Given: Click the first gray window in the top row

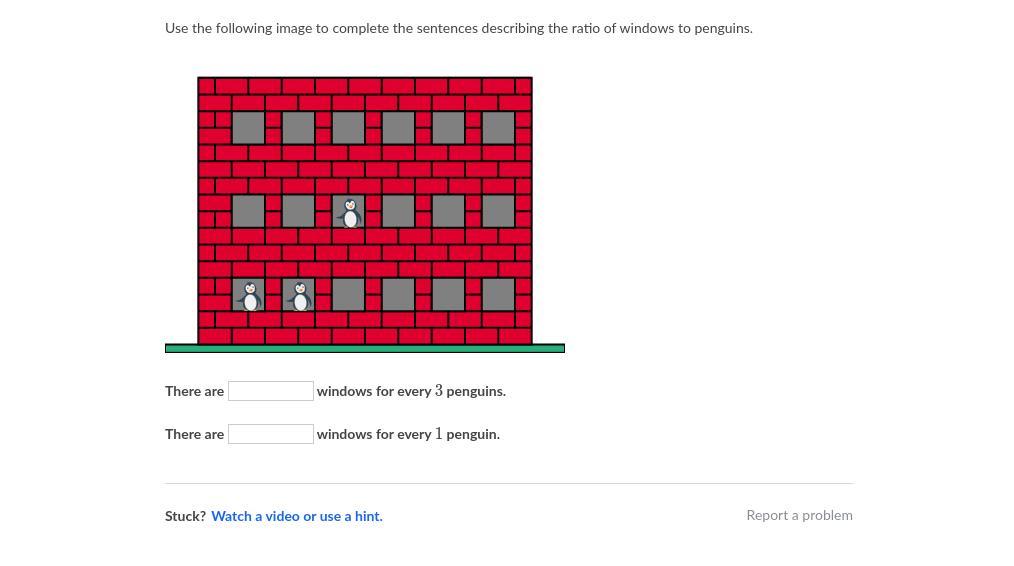Looking at the screenshot, I should tap(248, 127).
